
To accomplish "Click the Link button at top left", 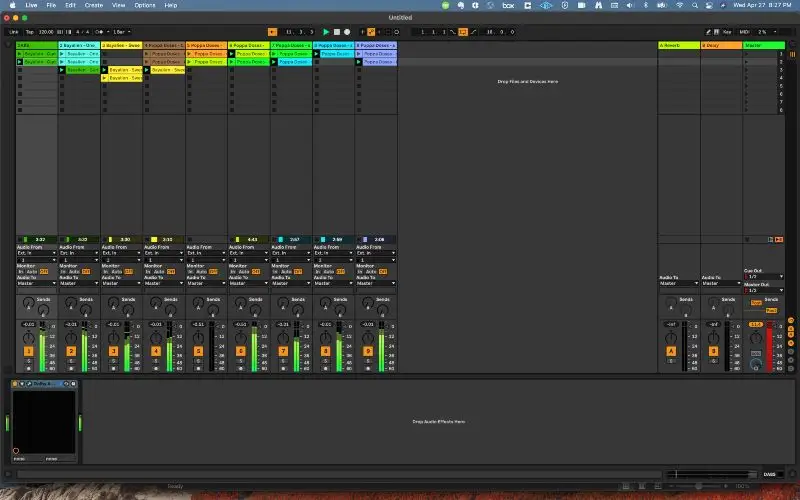I will [x=15, y=32].
